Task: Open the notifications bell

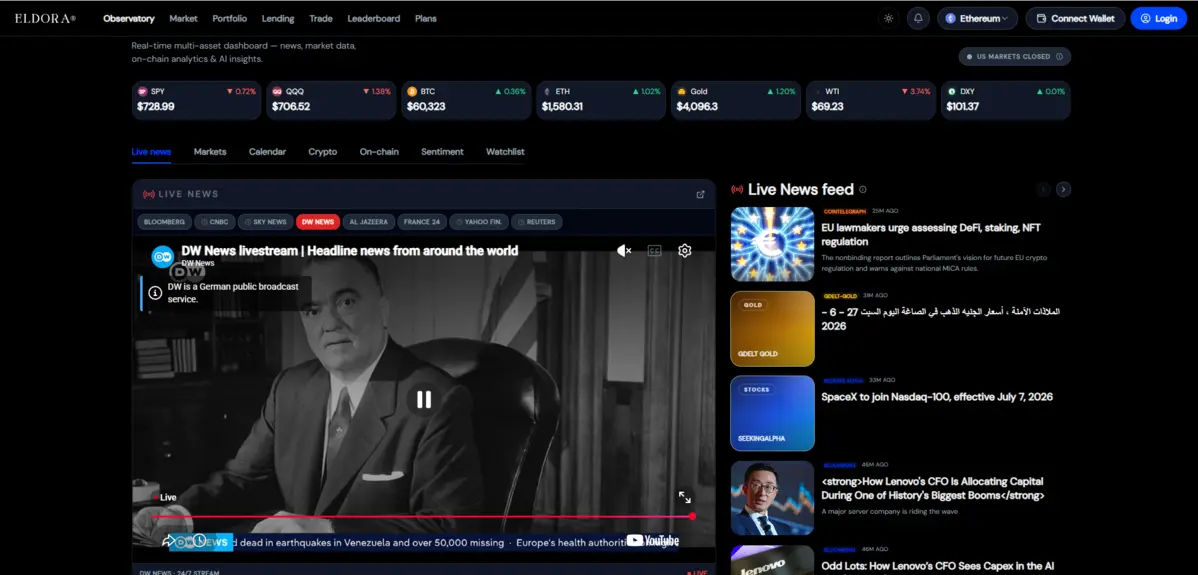Action: pos(918,18)
